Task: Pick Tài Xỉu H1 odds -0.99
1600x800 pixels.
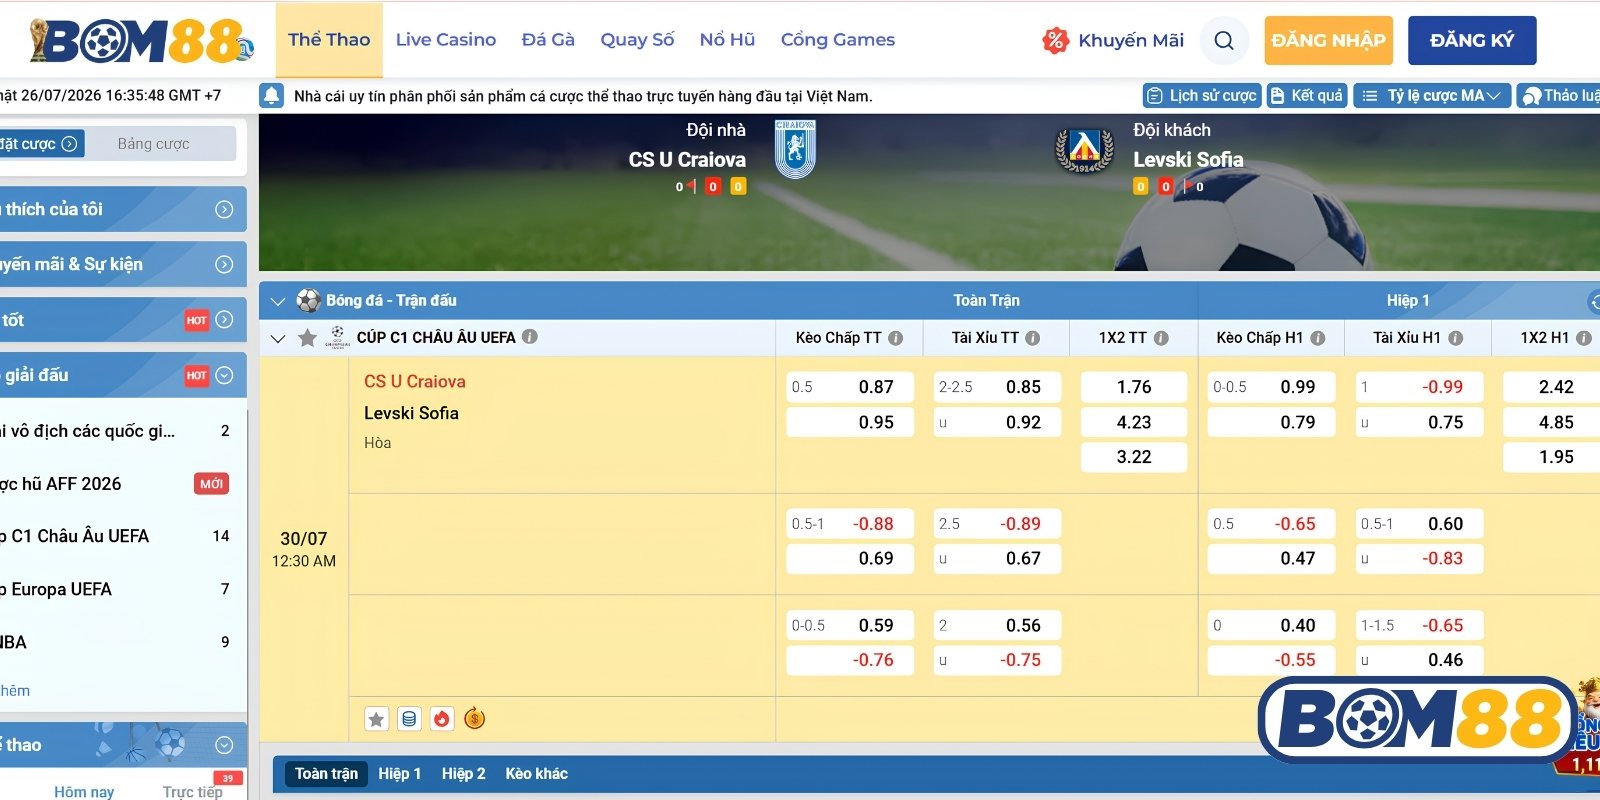Action: (1419, 387)
